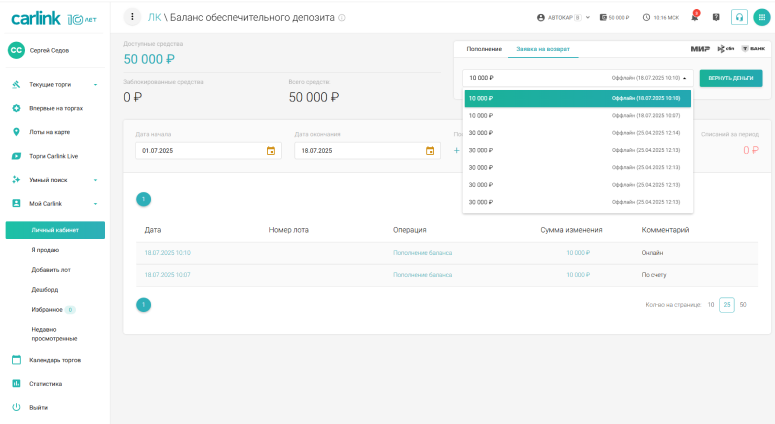Open the ЛК breadcrumb link

[154, 17]
